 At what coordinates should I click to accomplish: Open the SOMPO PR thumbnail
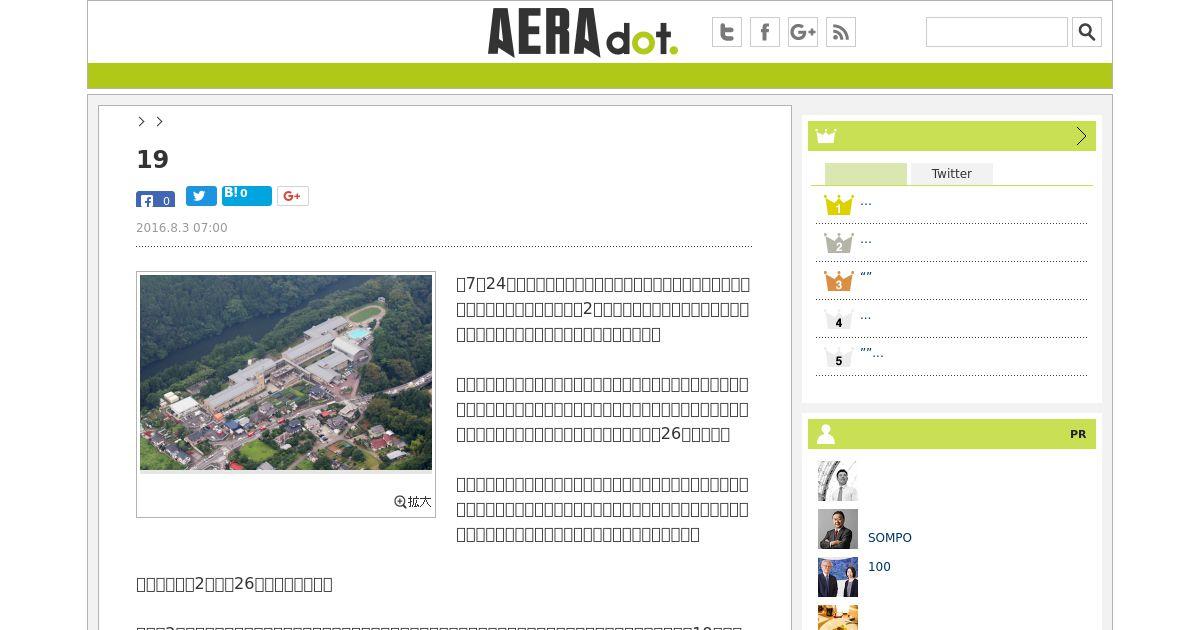coord(838,529)
